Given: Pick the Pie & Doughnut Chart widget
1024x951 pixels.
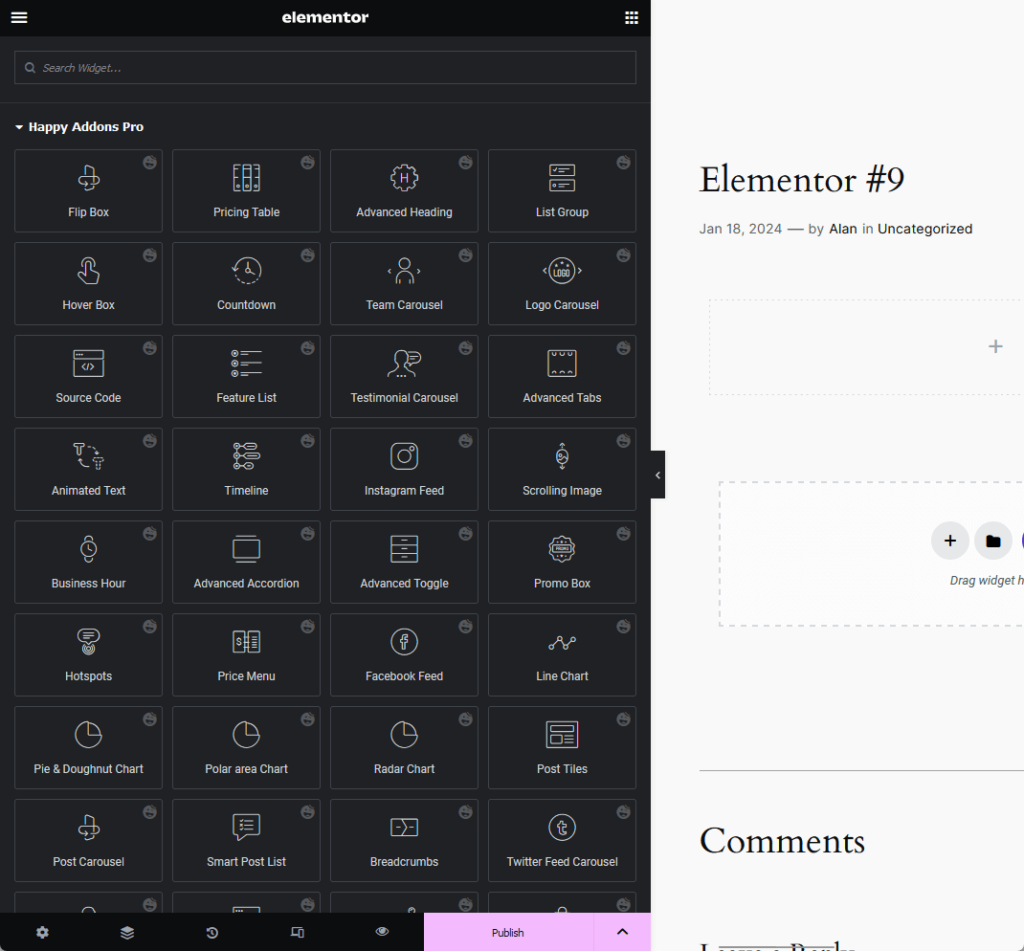Looking at the screenshot, I should 88,747.
